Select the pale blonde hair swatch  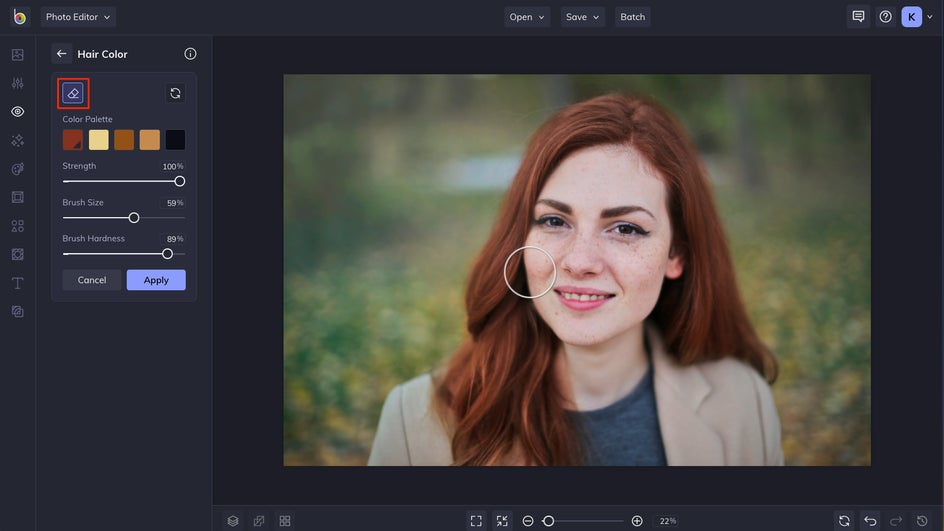98,140
